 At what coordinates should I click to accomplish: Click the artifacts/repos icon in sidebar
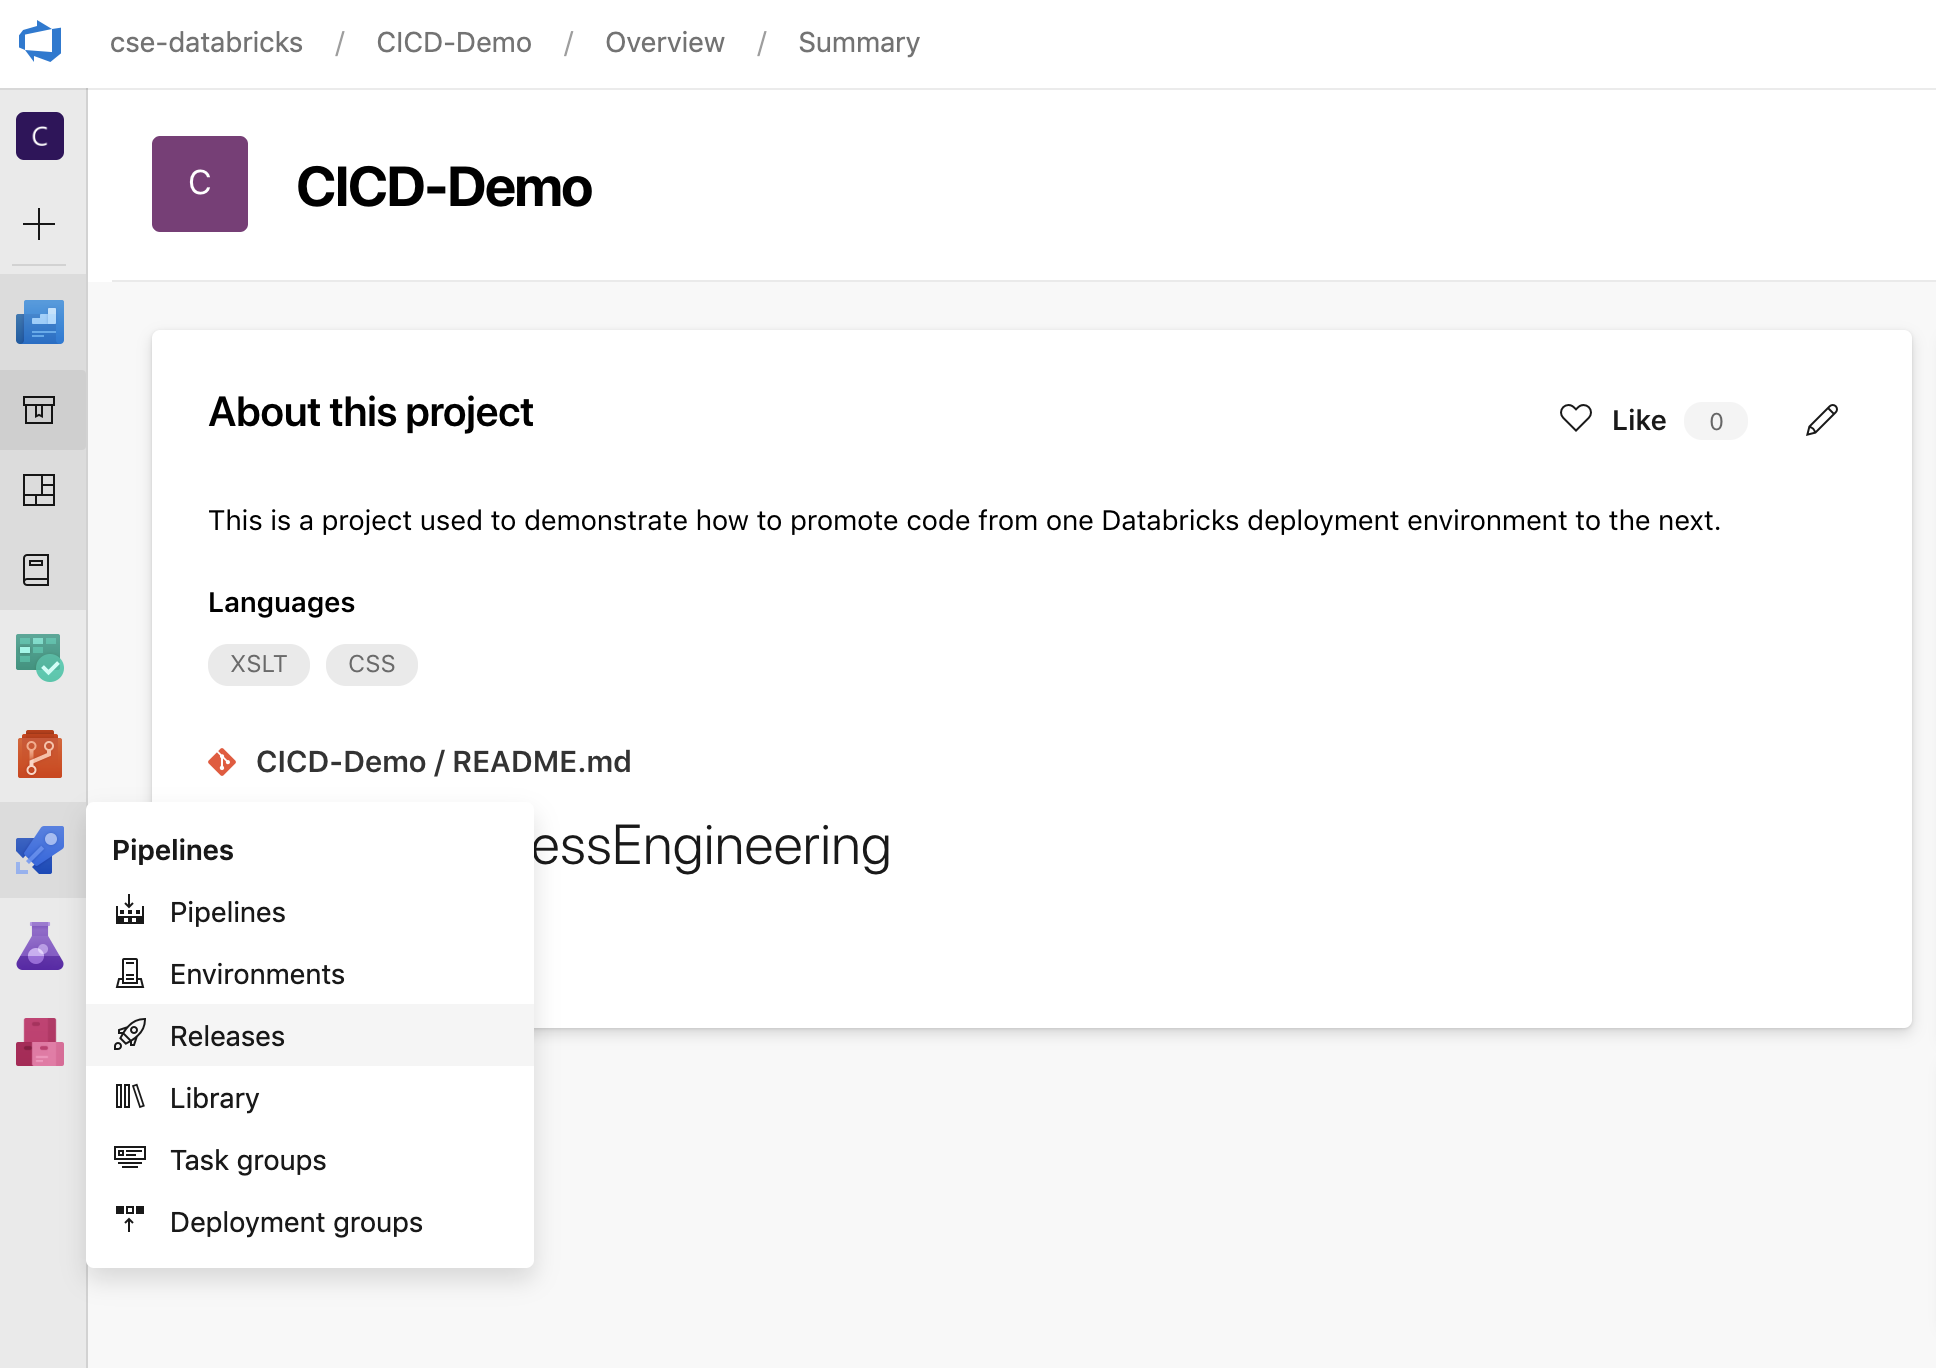pyautogui.click(x=40, y=1038)
